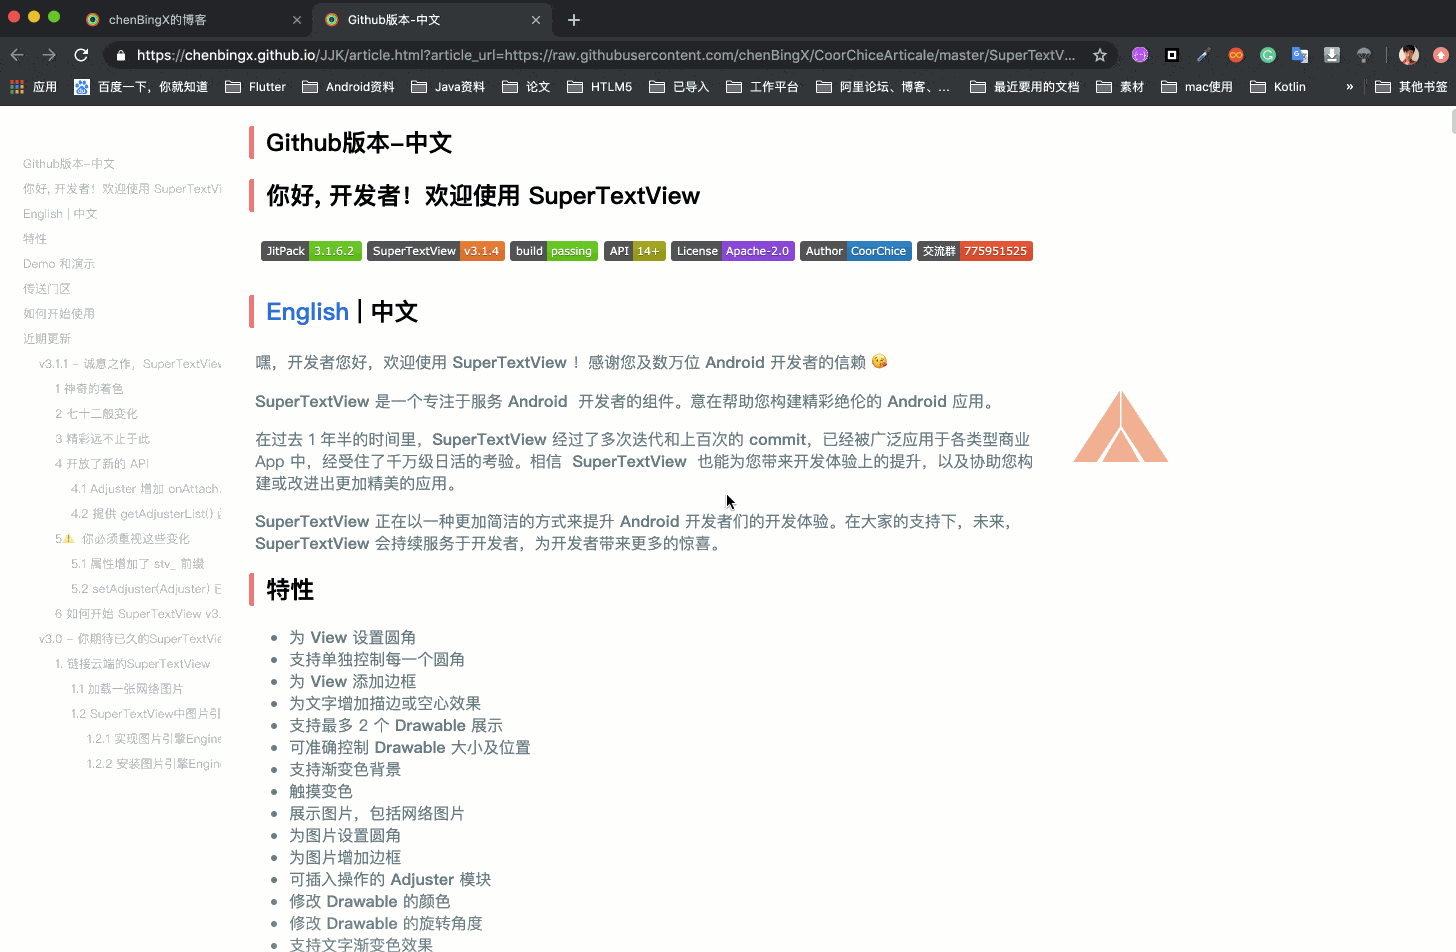Open the Flutter bookmark folder

coord(255,87)
